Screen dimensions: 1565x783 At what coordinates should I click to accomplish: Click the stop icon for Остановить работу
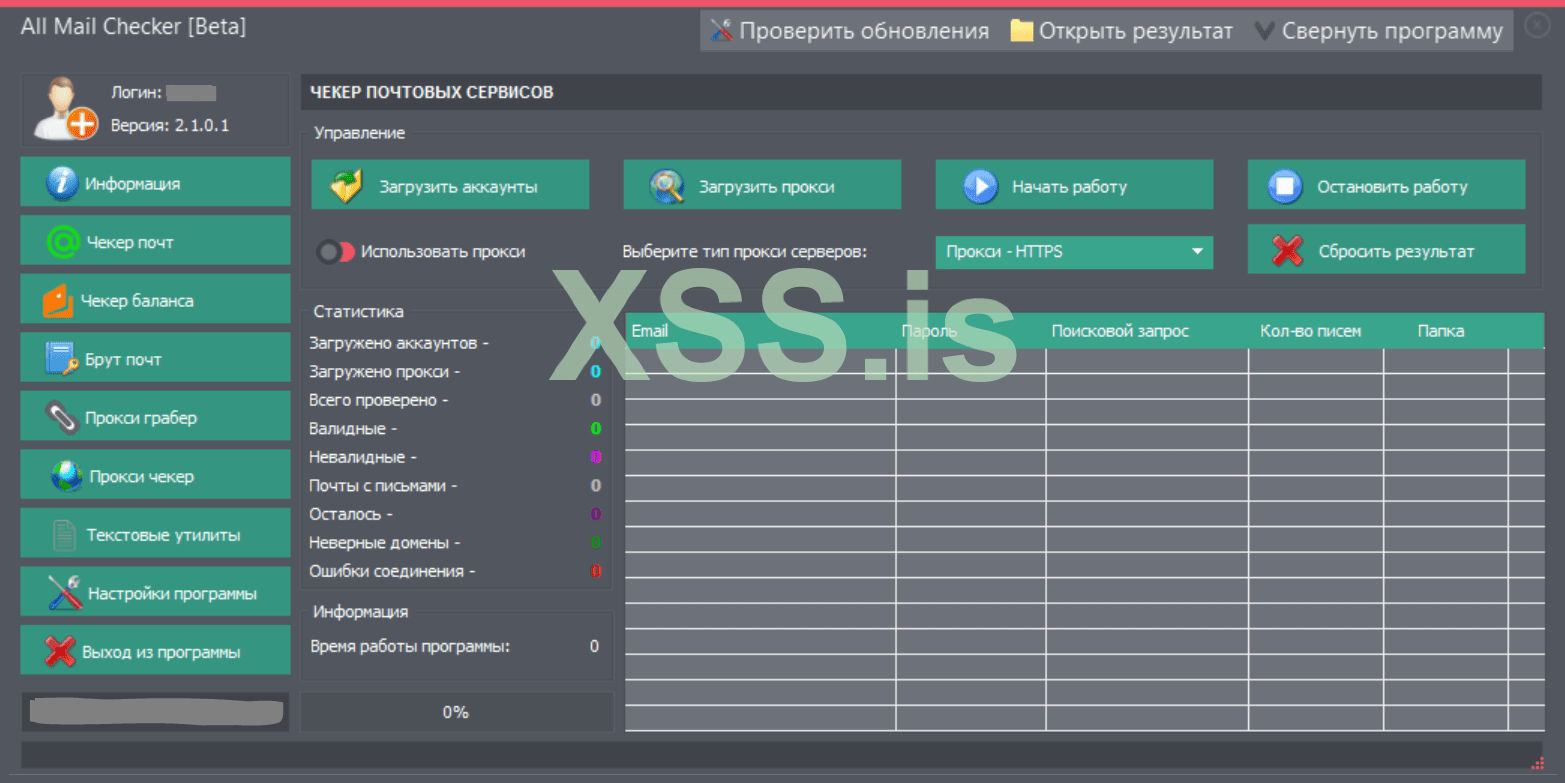[x=1285, y=186]
